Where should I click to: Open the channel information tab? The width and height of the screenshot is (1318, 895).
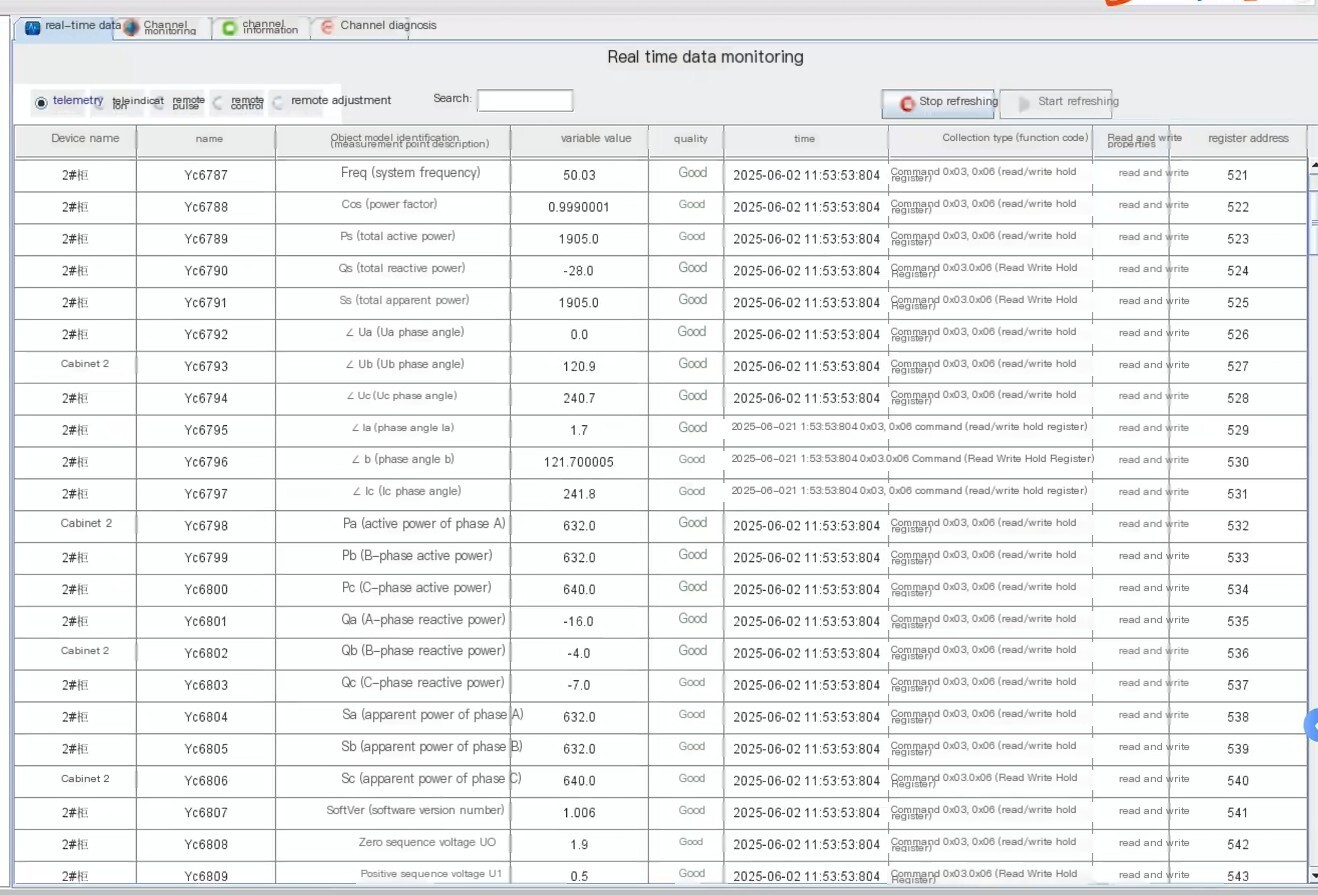tap(259, 28)
